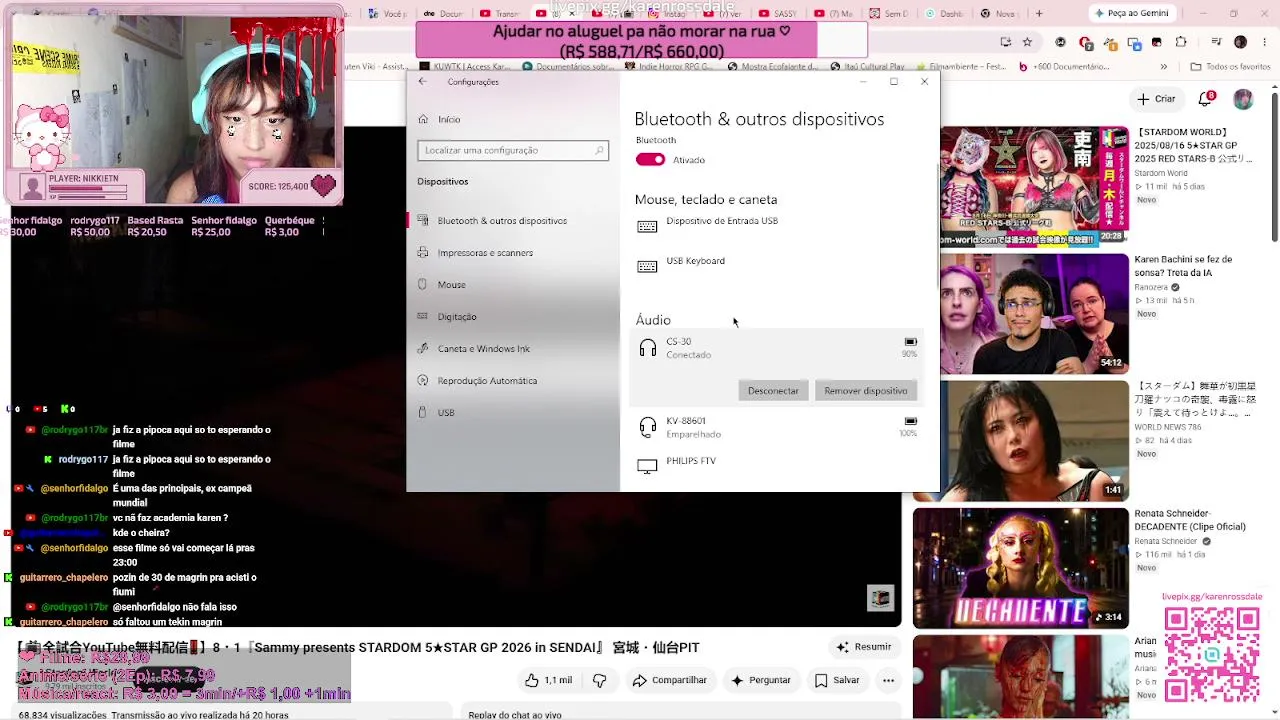Save the video with Salvar
The image size is (1280, 720).
point(836,680)
